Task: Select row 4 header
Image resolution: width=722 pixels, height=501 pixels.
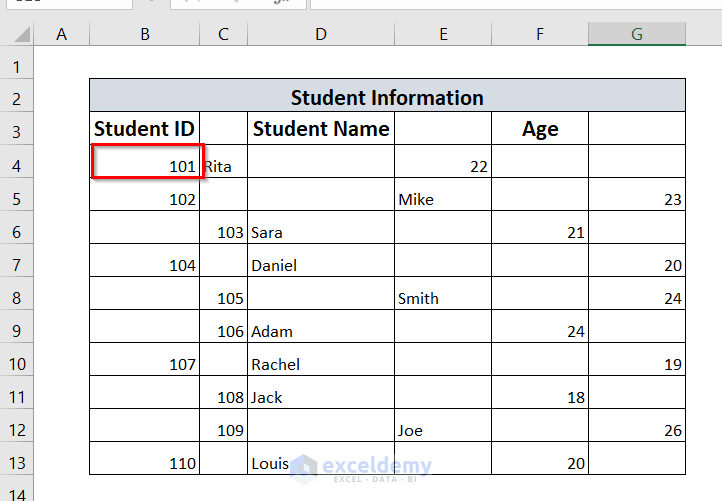Action: [x=17, y=162]
